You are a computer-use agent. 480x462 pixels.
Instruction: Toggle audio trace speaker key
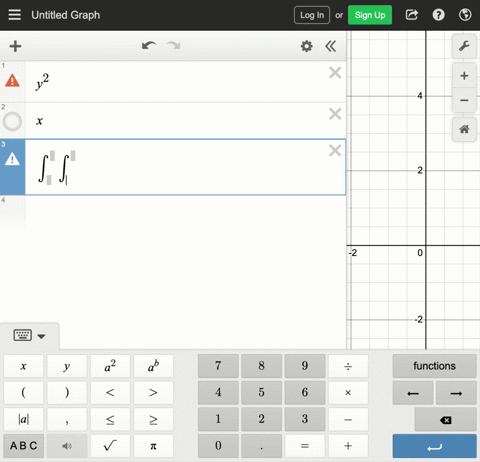pyautogui.click(x=67, y=446)
